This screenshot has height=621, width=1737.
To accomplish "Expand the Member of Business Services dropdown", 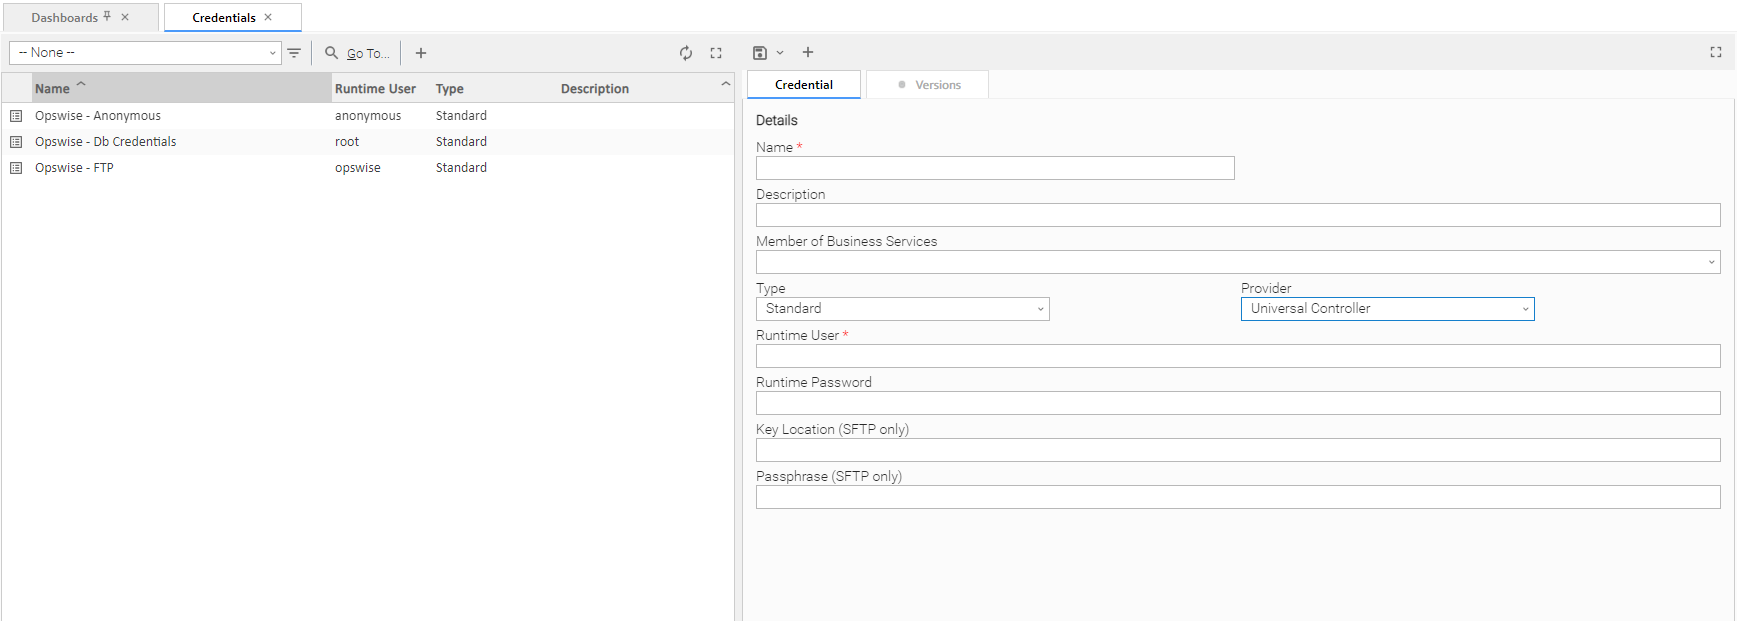I will (1238, 262).
